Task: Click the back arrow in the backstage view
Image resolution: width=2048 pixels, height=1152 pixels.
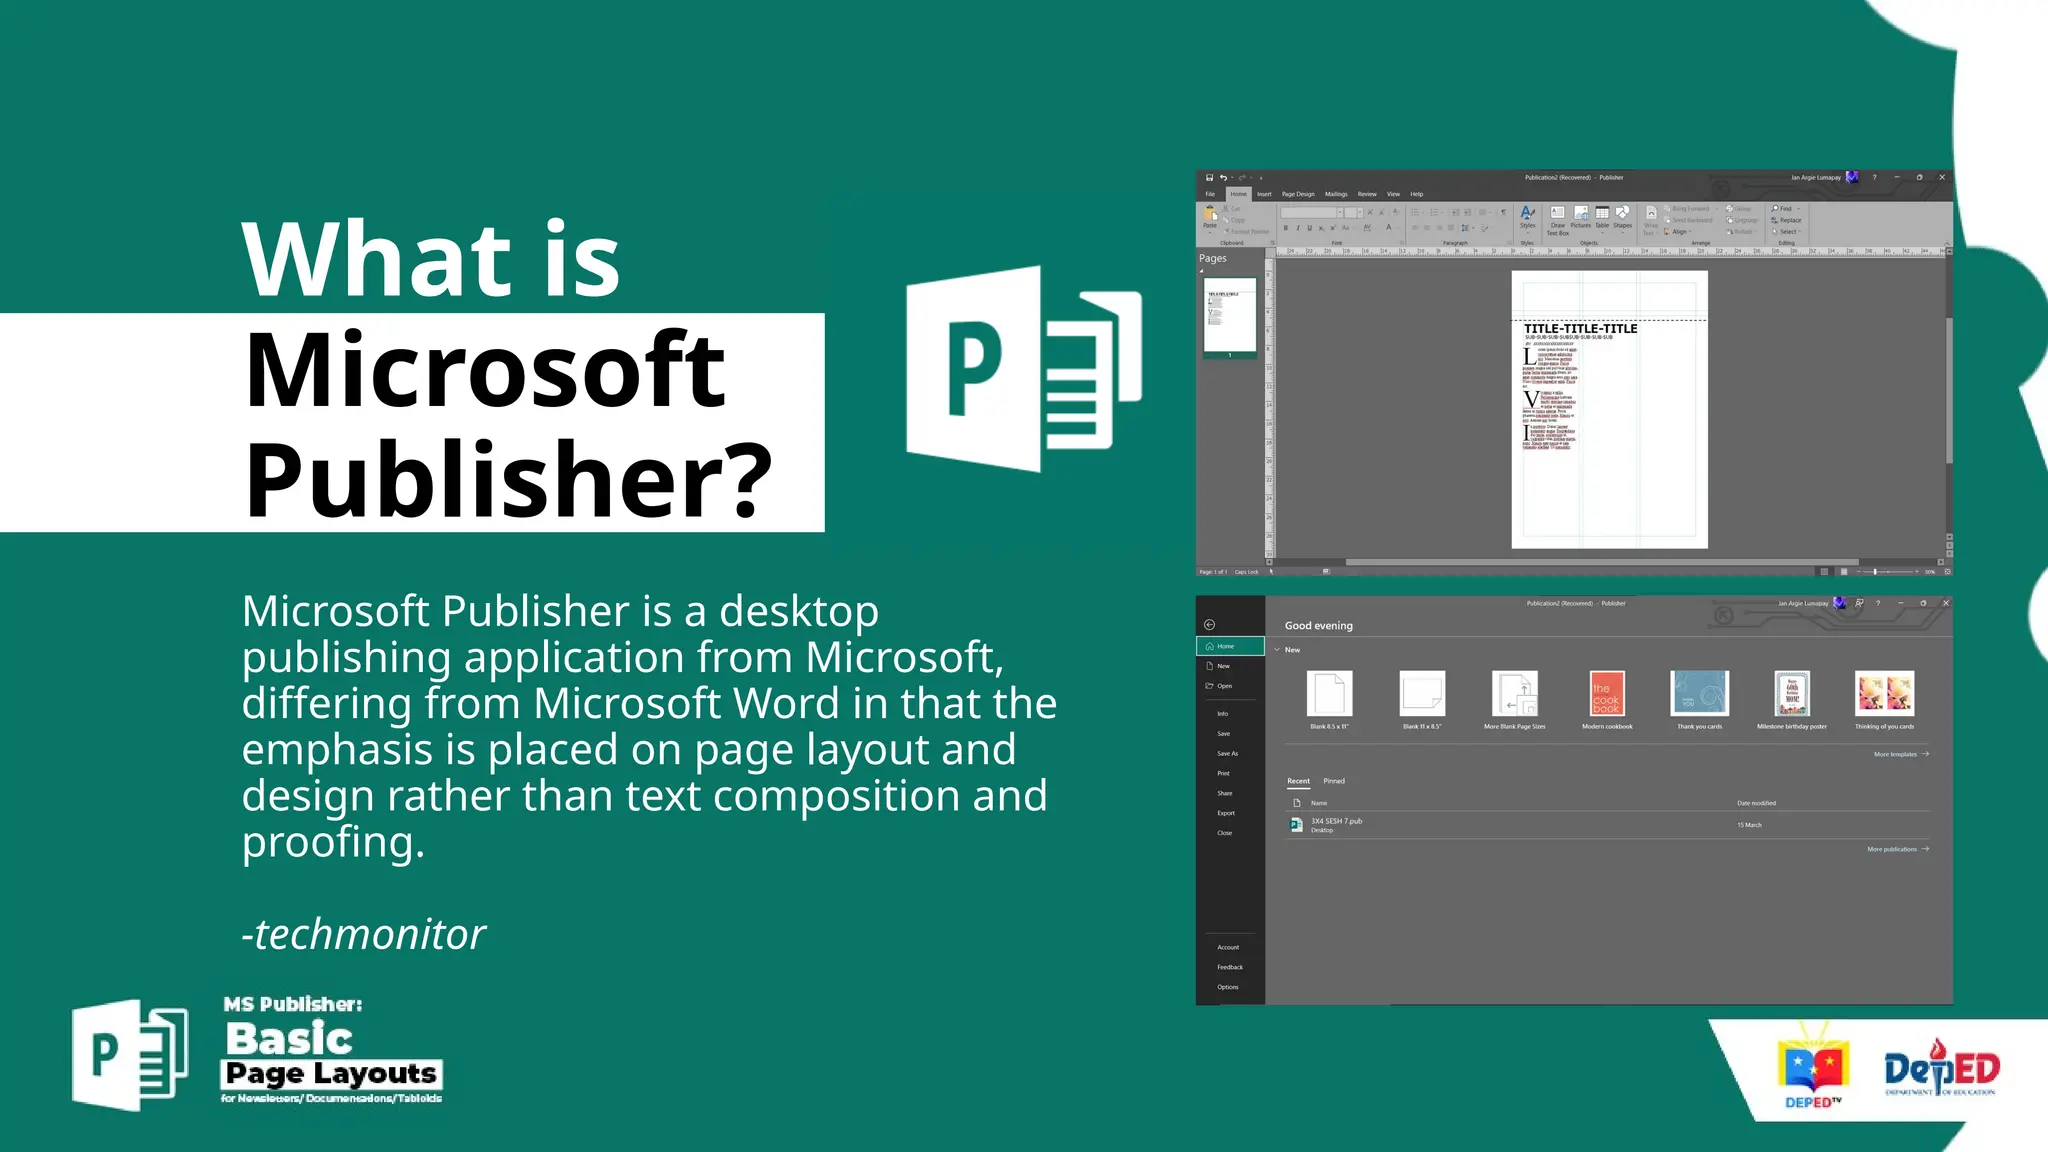Action: click(x=1209, y=624)
